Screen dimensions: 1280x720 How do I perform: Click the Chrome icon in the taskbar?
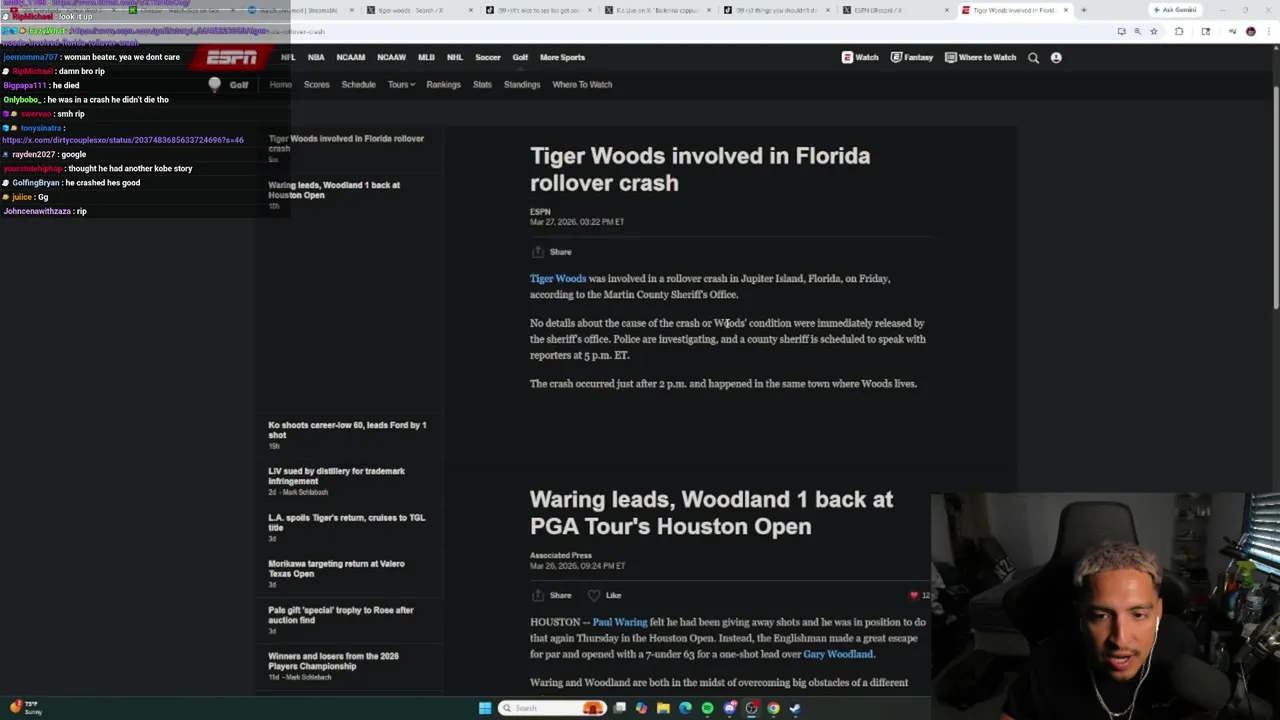click(x=773, y=708)
